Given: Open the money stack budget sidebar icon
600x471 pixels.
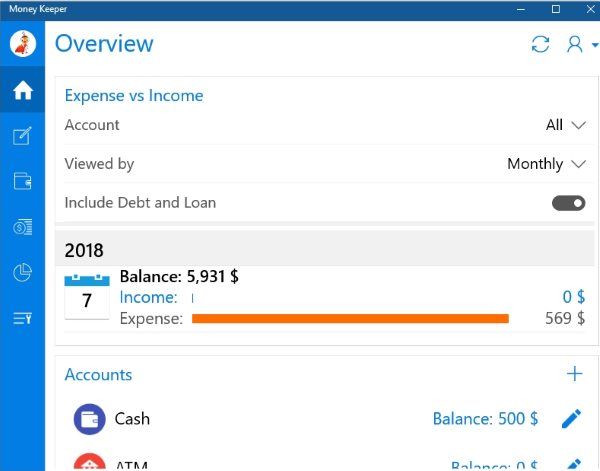Looking at the screenshot, I should [x=23, y=227].
